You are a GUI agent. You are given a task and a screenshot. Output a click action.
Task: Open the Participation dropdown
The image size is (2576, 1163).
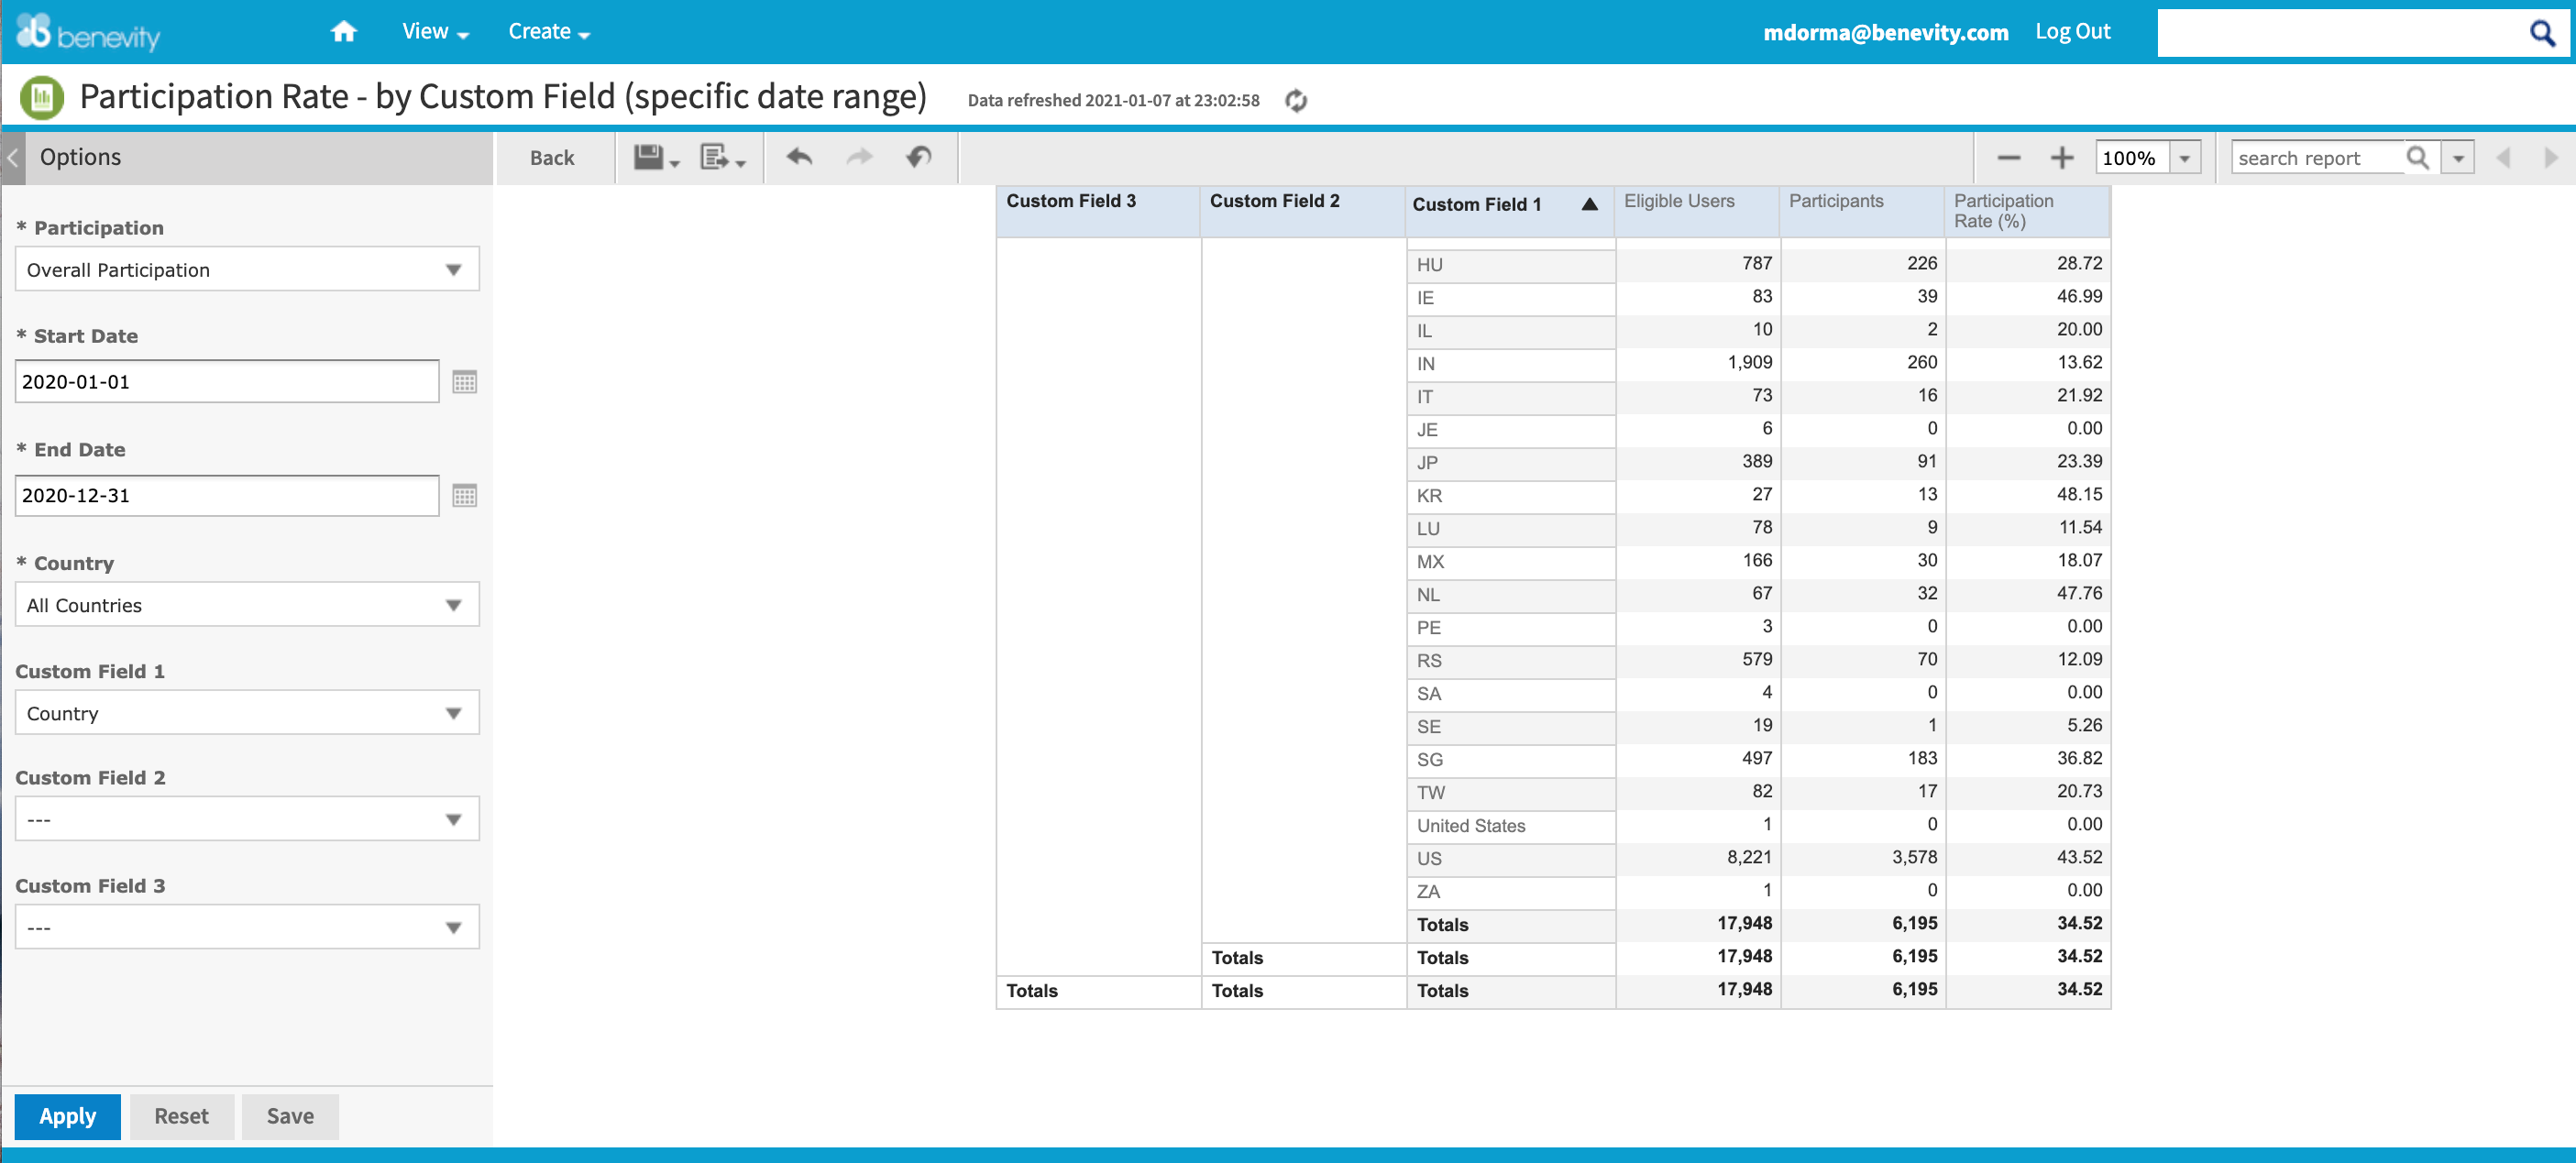tap(247, 269)
